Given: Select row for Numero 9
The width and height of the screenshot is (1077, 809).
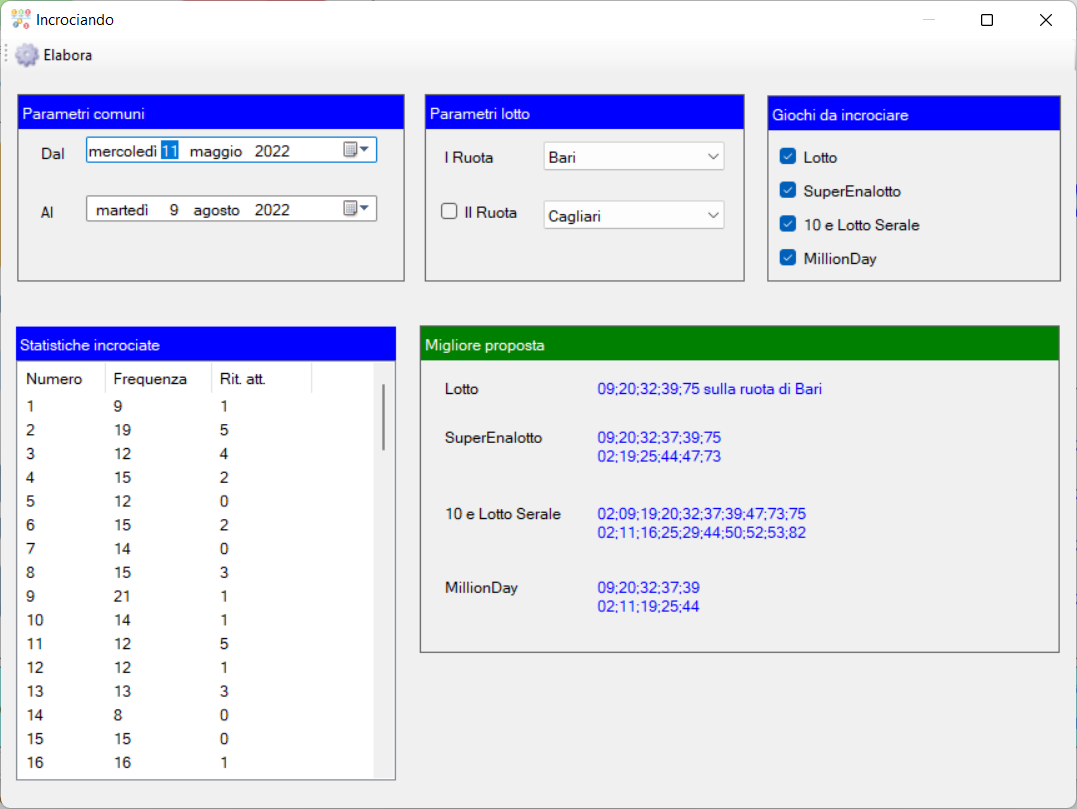Looking at the screenshot, I should click(x=196, y=596).
